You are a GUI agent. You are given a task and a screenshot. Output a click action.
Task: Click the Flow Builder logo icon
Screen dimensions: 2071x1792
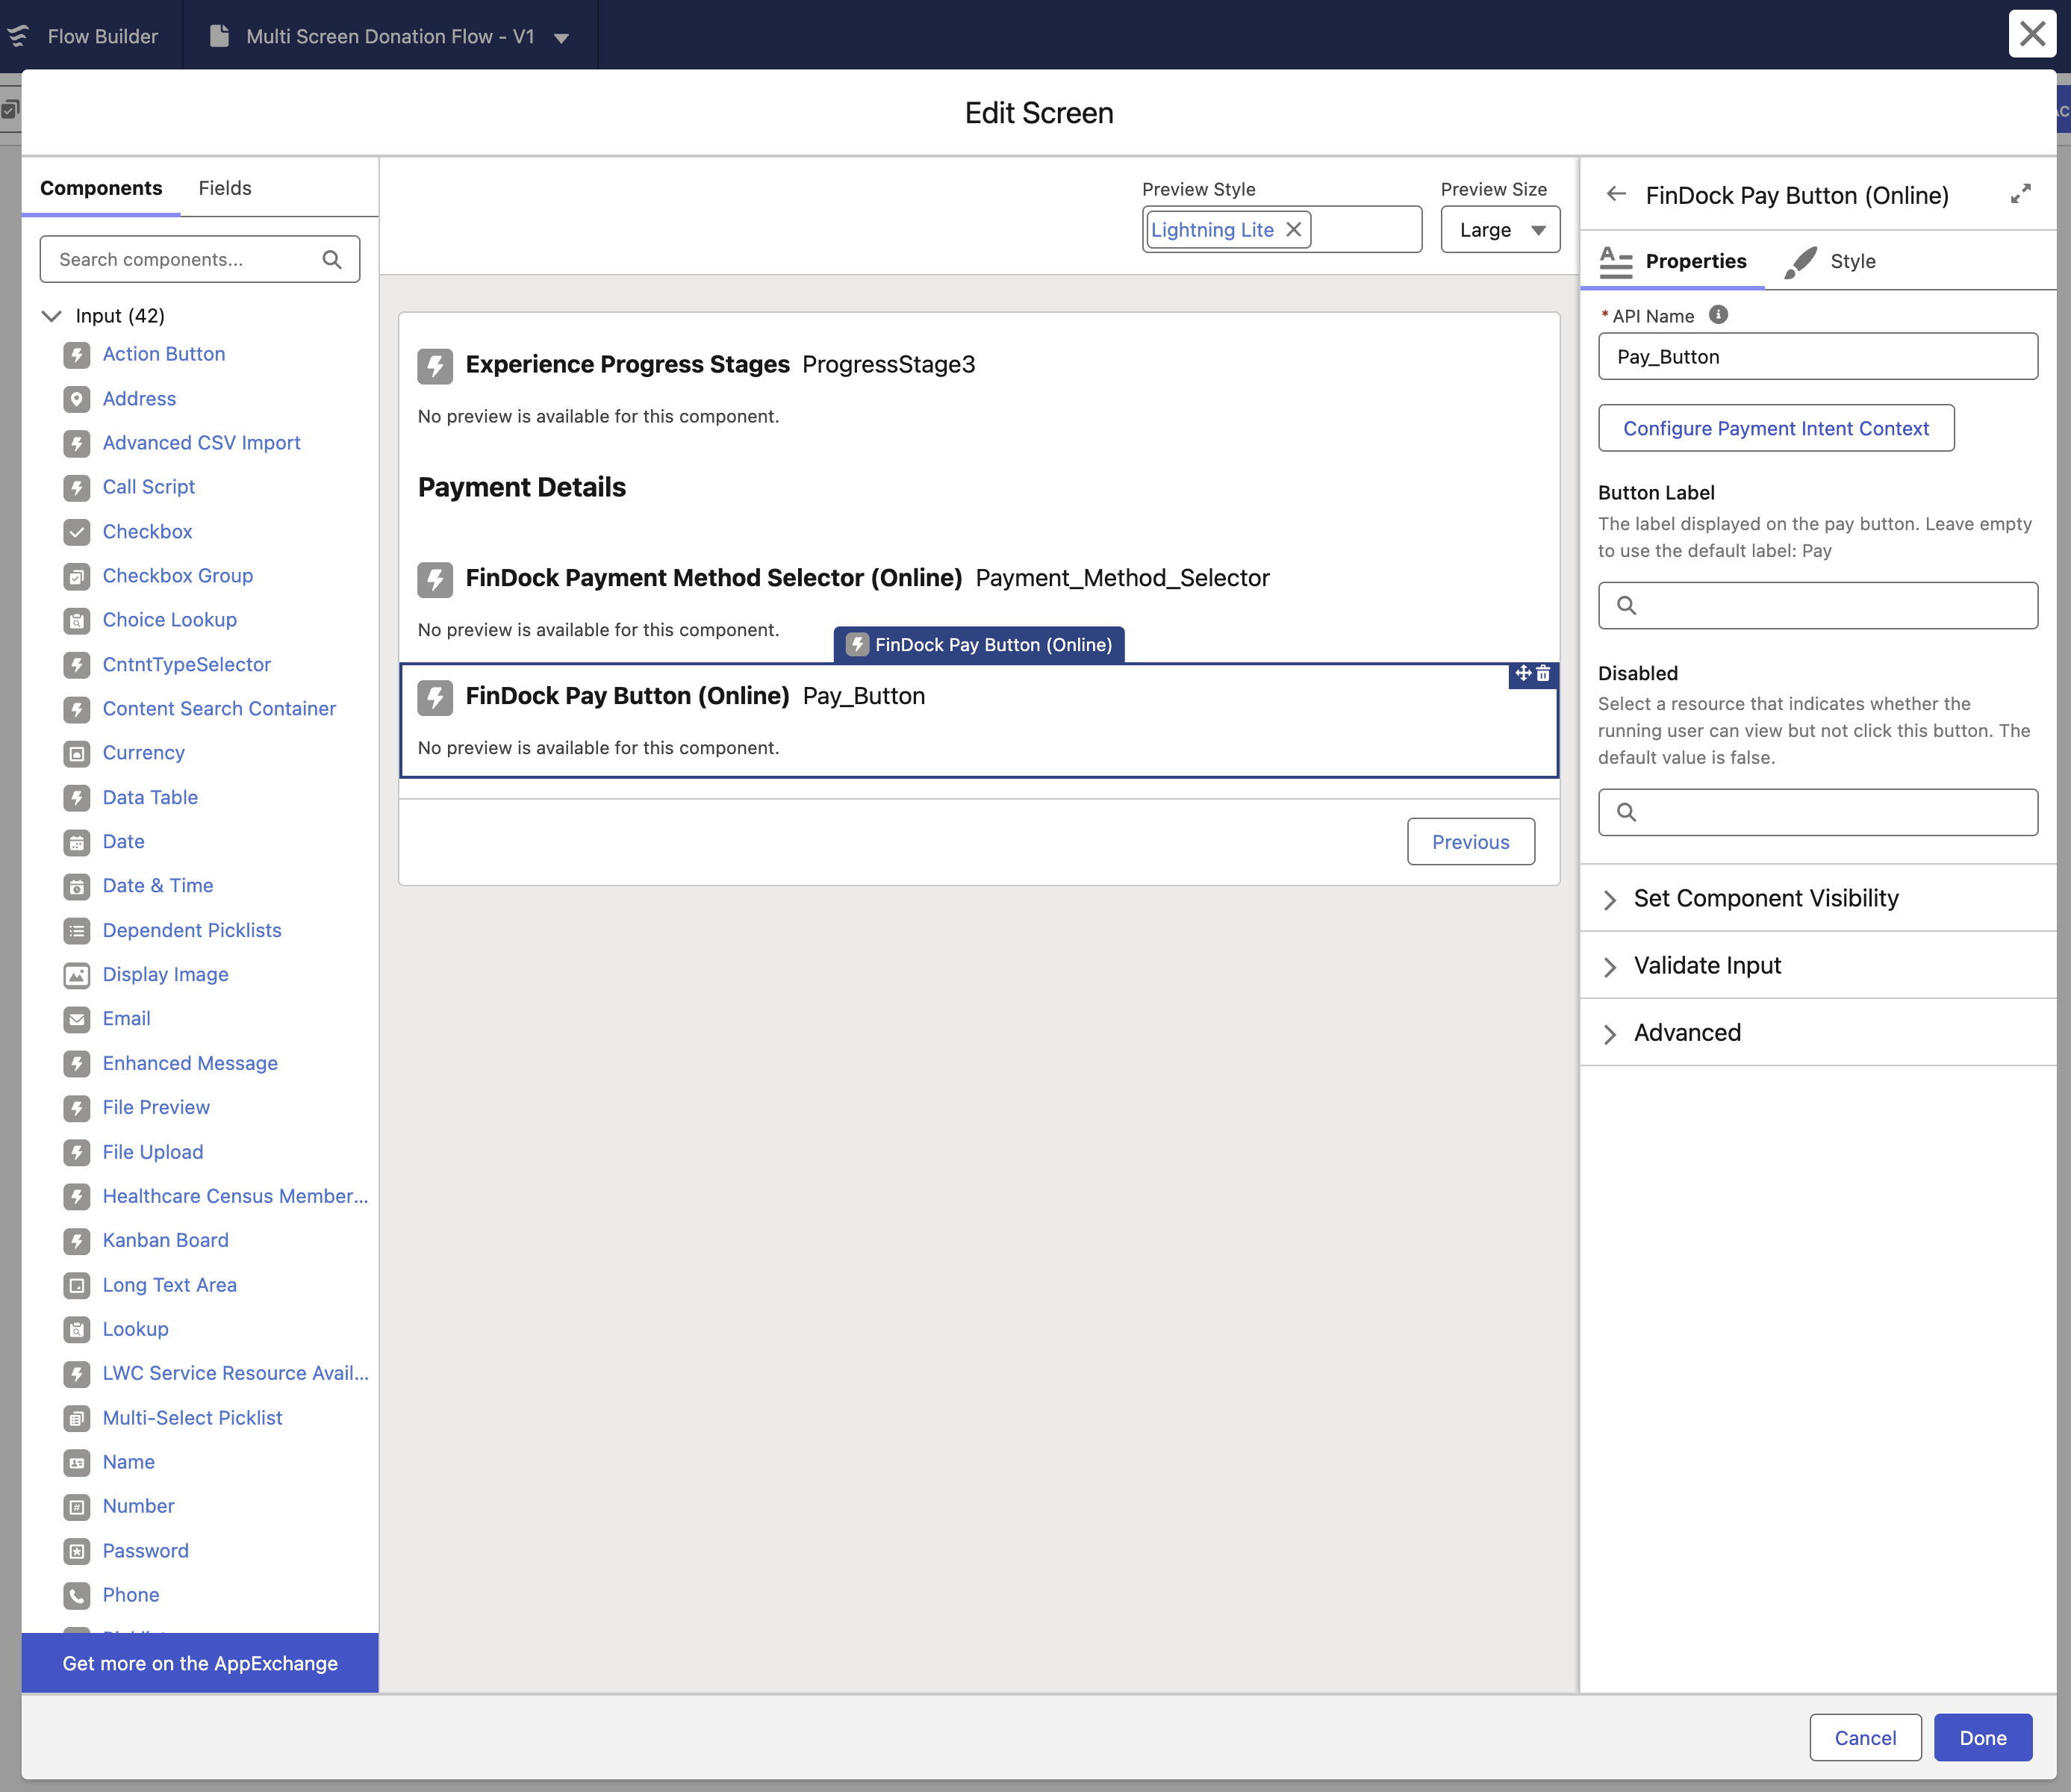coord(18,36)
